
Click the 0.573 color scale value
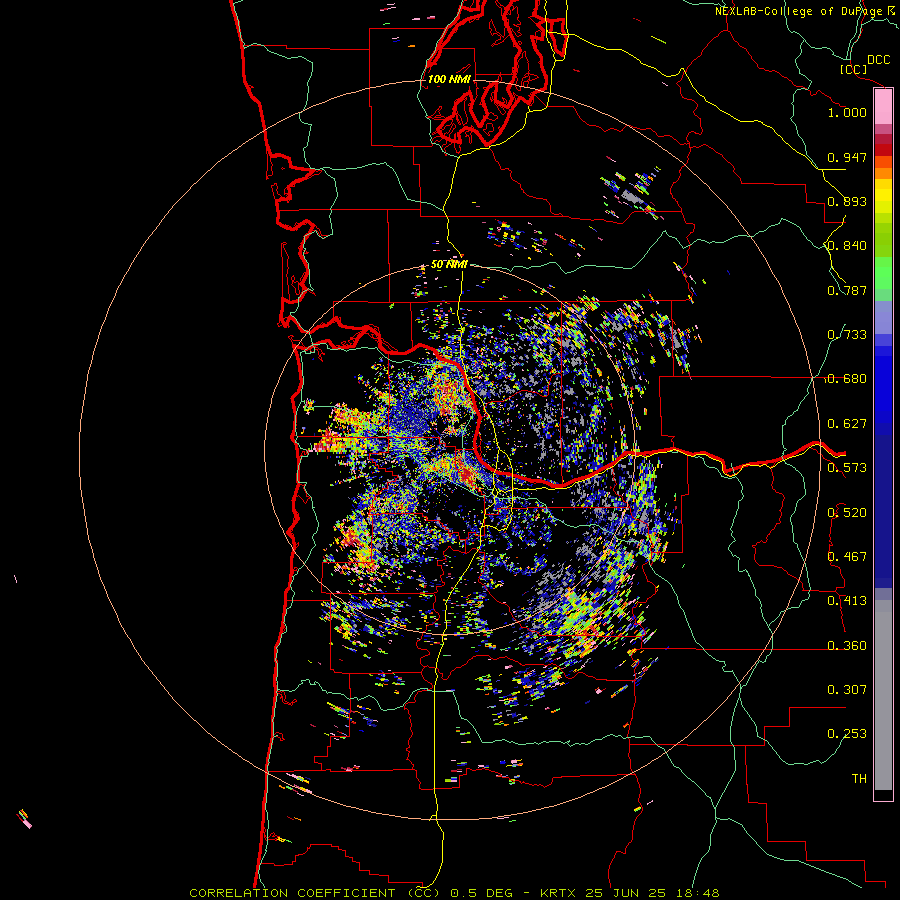click(x=847, y=468)
